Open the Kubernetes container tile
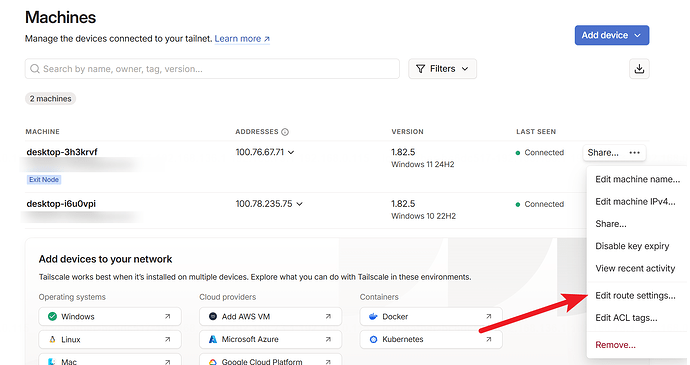 [431, 339]
